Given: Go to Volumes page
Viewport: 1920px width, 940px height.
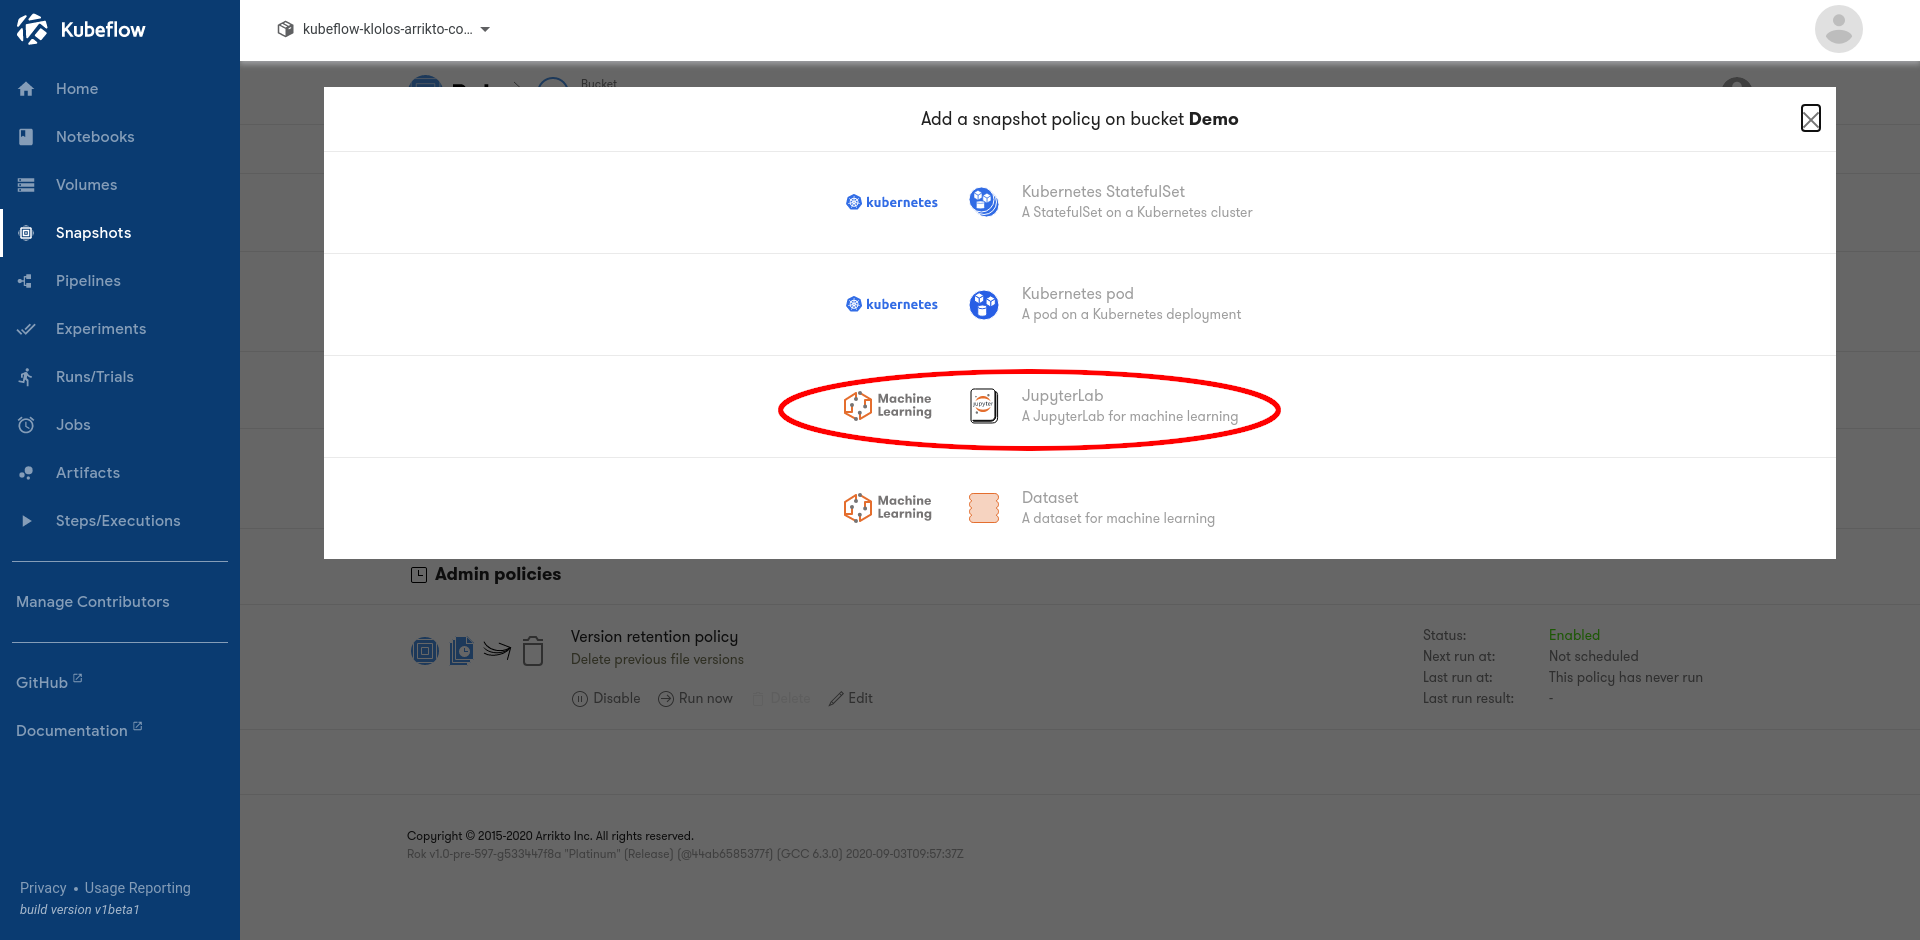Looking at the screenshot, I should 86,185.
